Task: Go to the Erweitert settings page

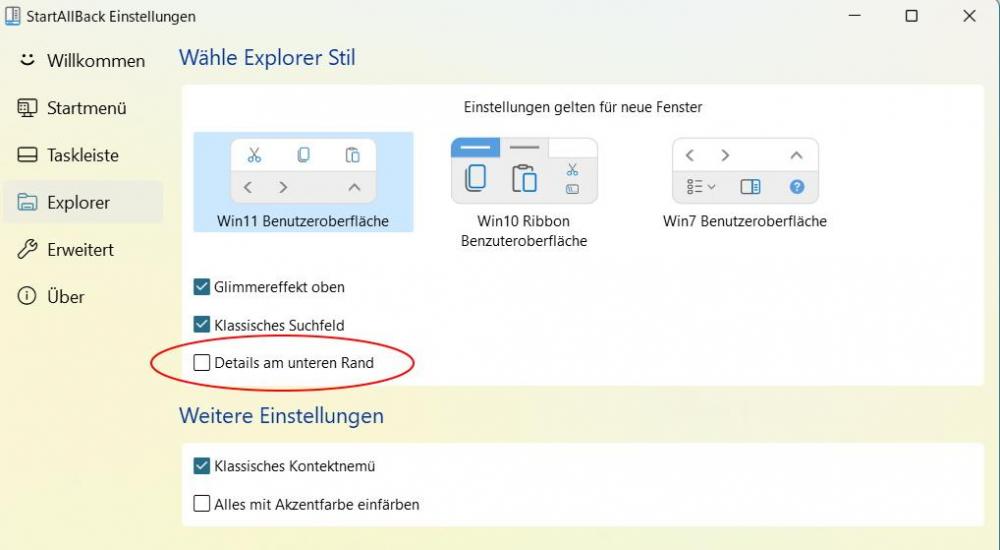Action: [x=80, y=250]
